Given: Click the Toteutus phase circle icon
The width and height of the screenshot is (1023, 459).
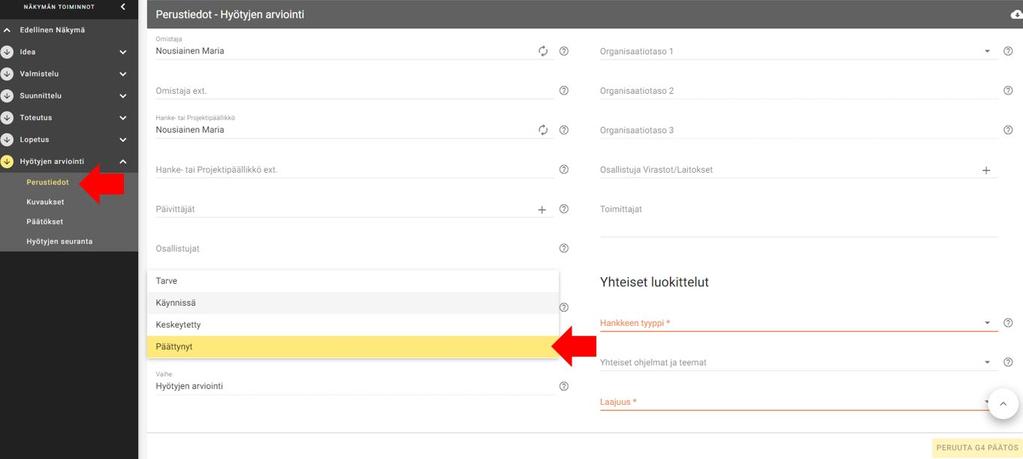Looking at the screenshot, I should pyautogui.click(x=7, y=117).
